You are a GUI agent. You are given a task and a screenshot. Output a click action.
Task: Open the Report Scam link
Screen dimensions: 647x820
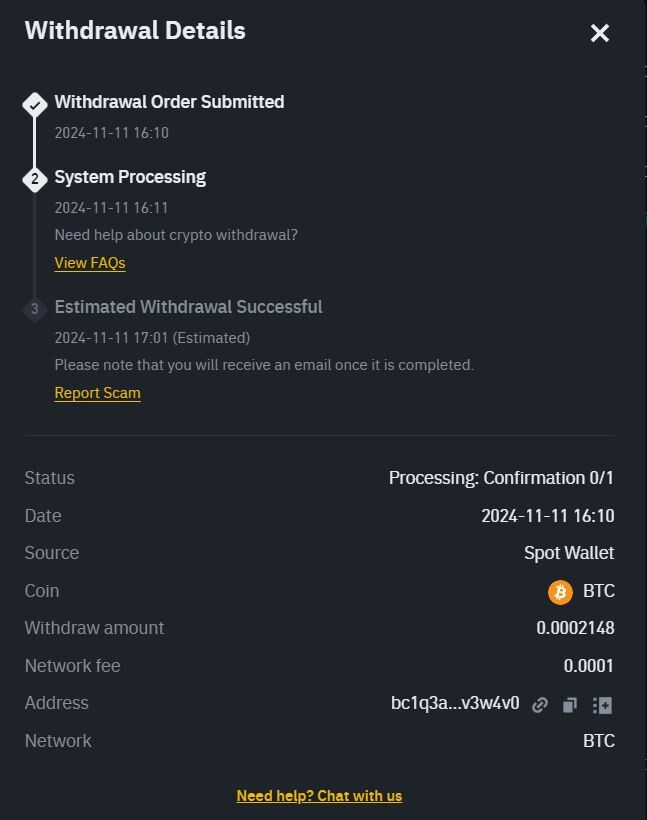tap(98, 393)
